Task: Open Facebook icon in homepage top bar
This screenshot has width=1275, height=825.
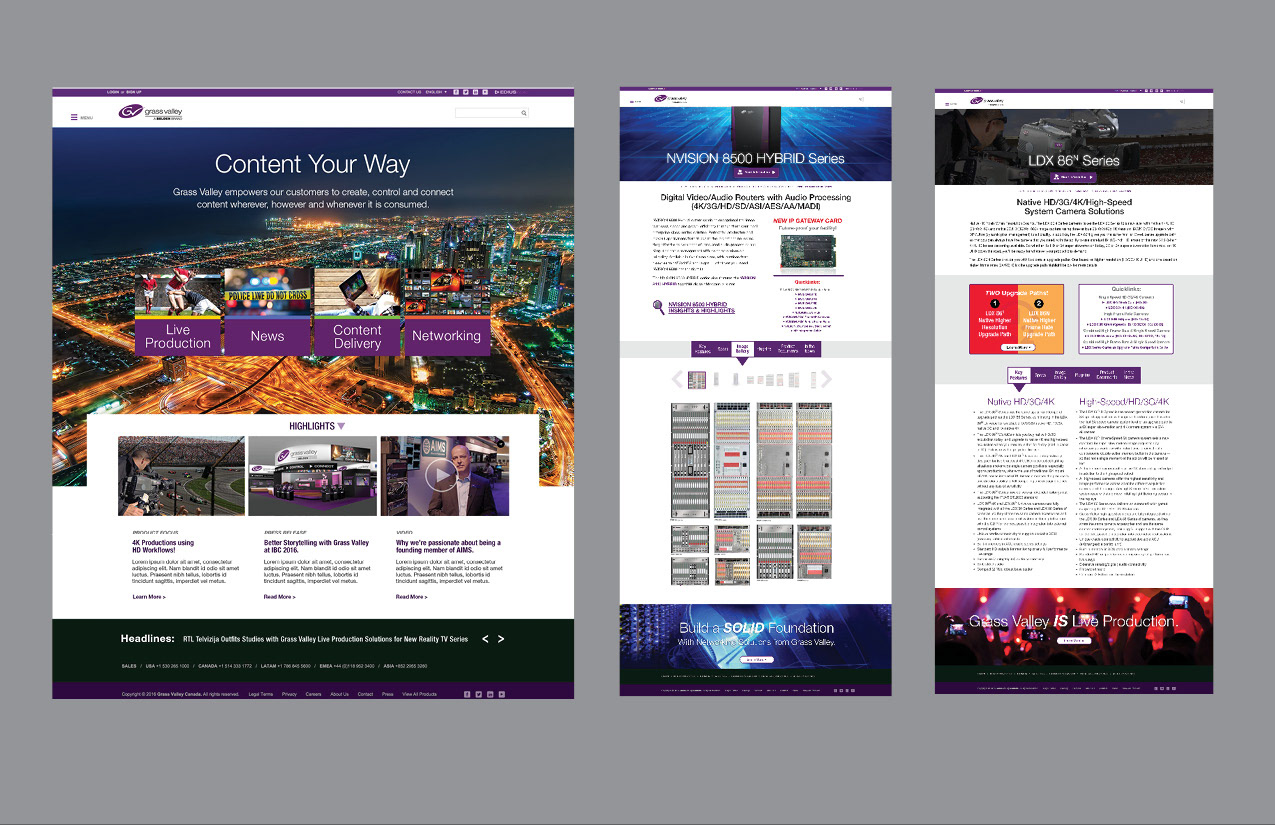Action: tap(456, 92)
